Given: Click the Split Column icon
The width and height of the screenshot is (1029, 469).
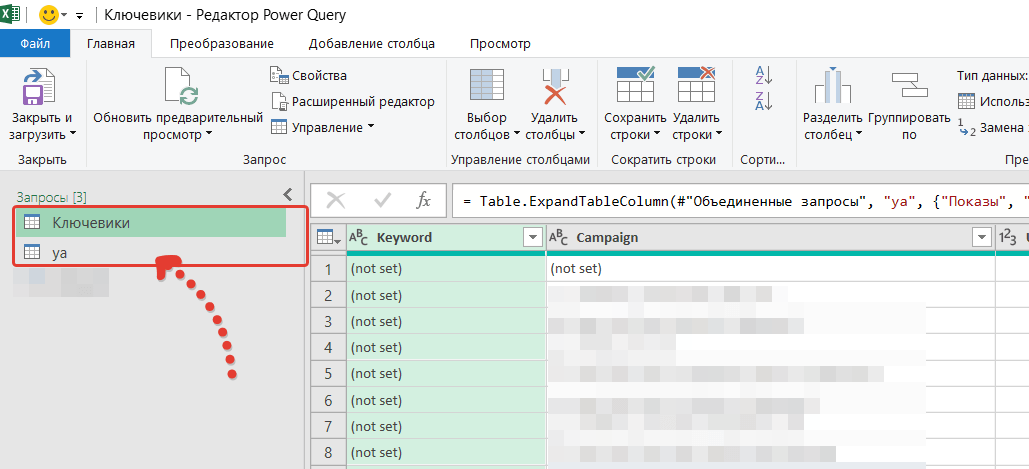Looking at the screenshot, I should click(x=832, y=87).
